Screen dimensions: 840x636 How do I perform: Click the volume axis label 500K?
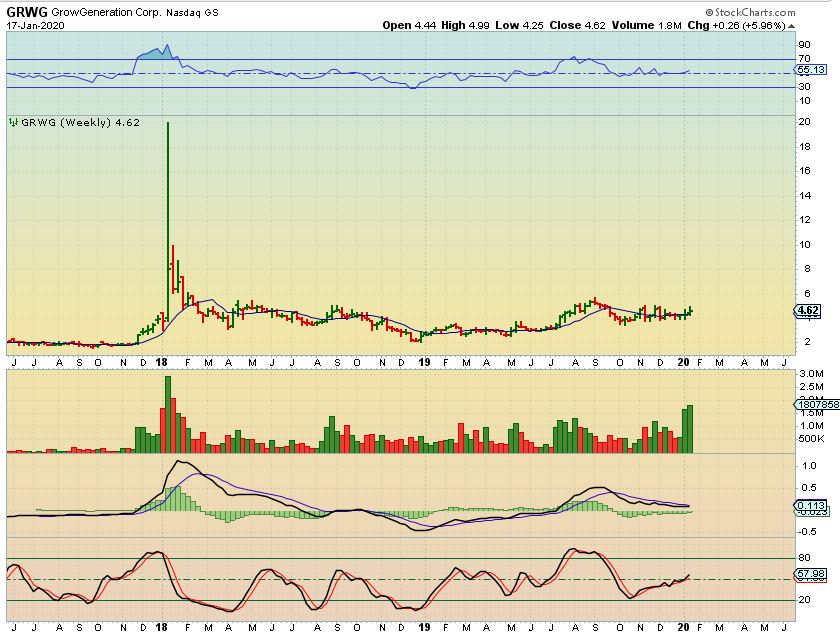[811, 439]
